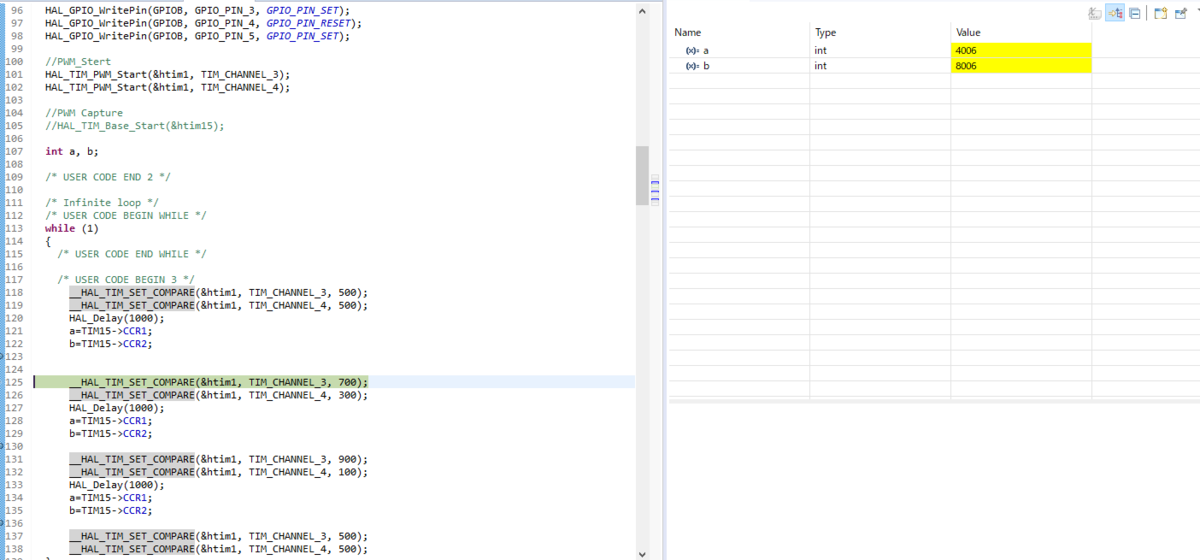This screenshot has width=1200, height=560.
Task: Click the value 4006 cell
Action: 1021,50
